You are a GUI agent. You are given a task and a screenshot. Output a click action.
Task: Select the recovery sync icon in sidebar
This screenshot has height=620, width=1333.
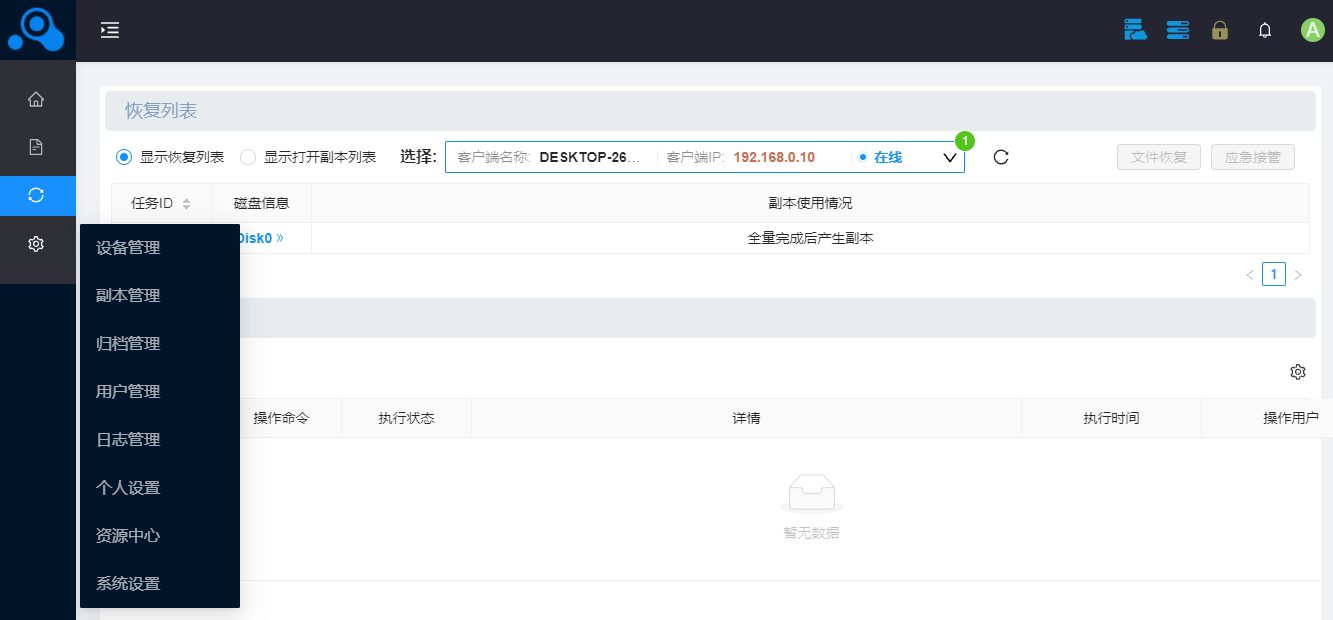click(36, 195)
